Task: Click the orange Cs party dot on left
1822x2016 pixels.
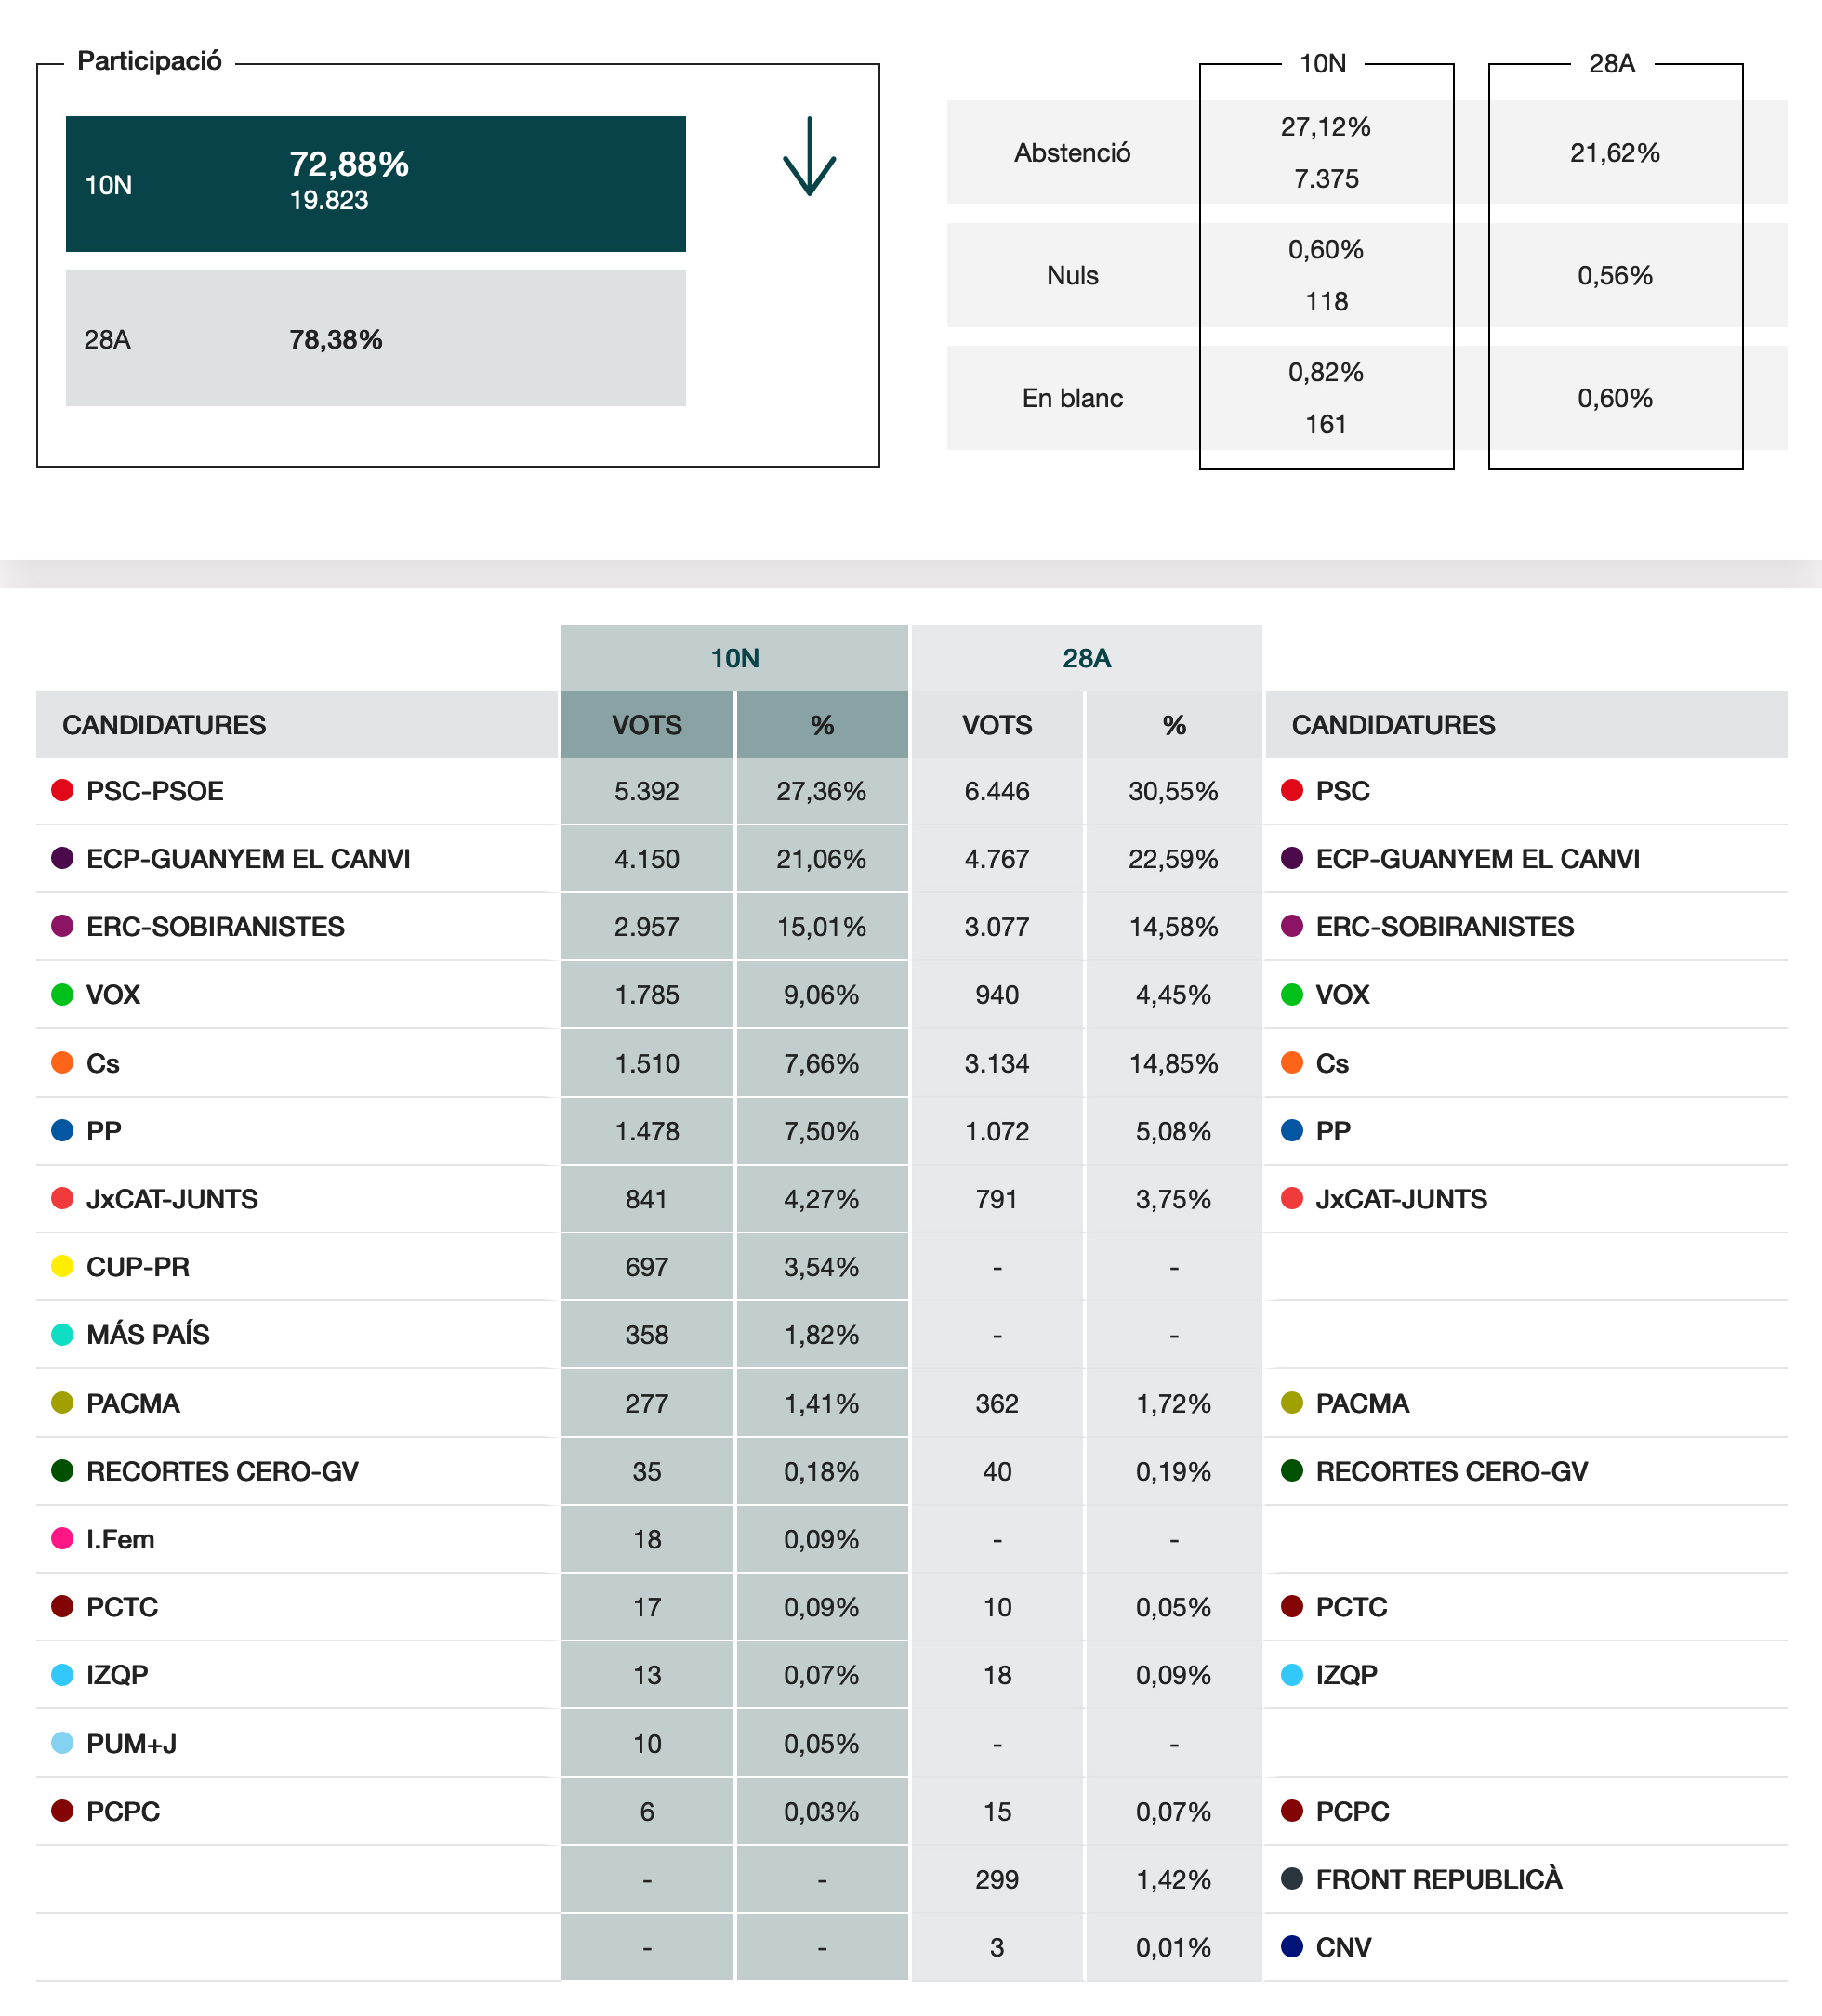Action: pos(62,1062)
